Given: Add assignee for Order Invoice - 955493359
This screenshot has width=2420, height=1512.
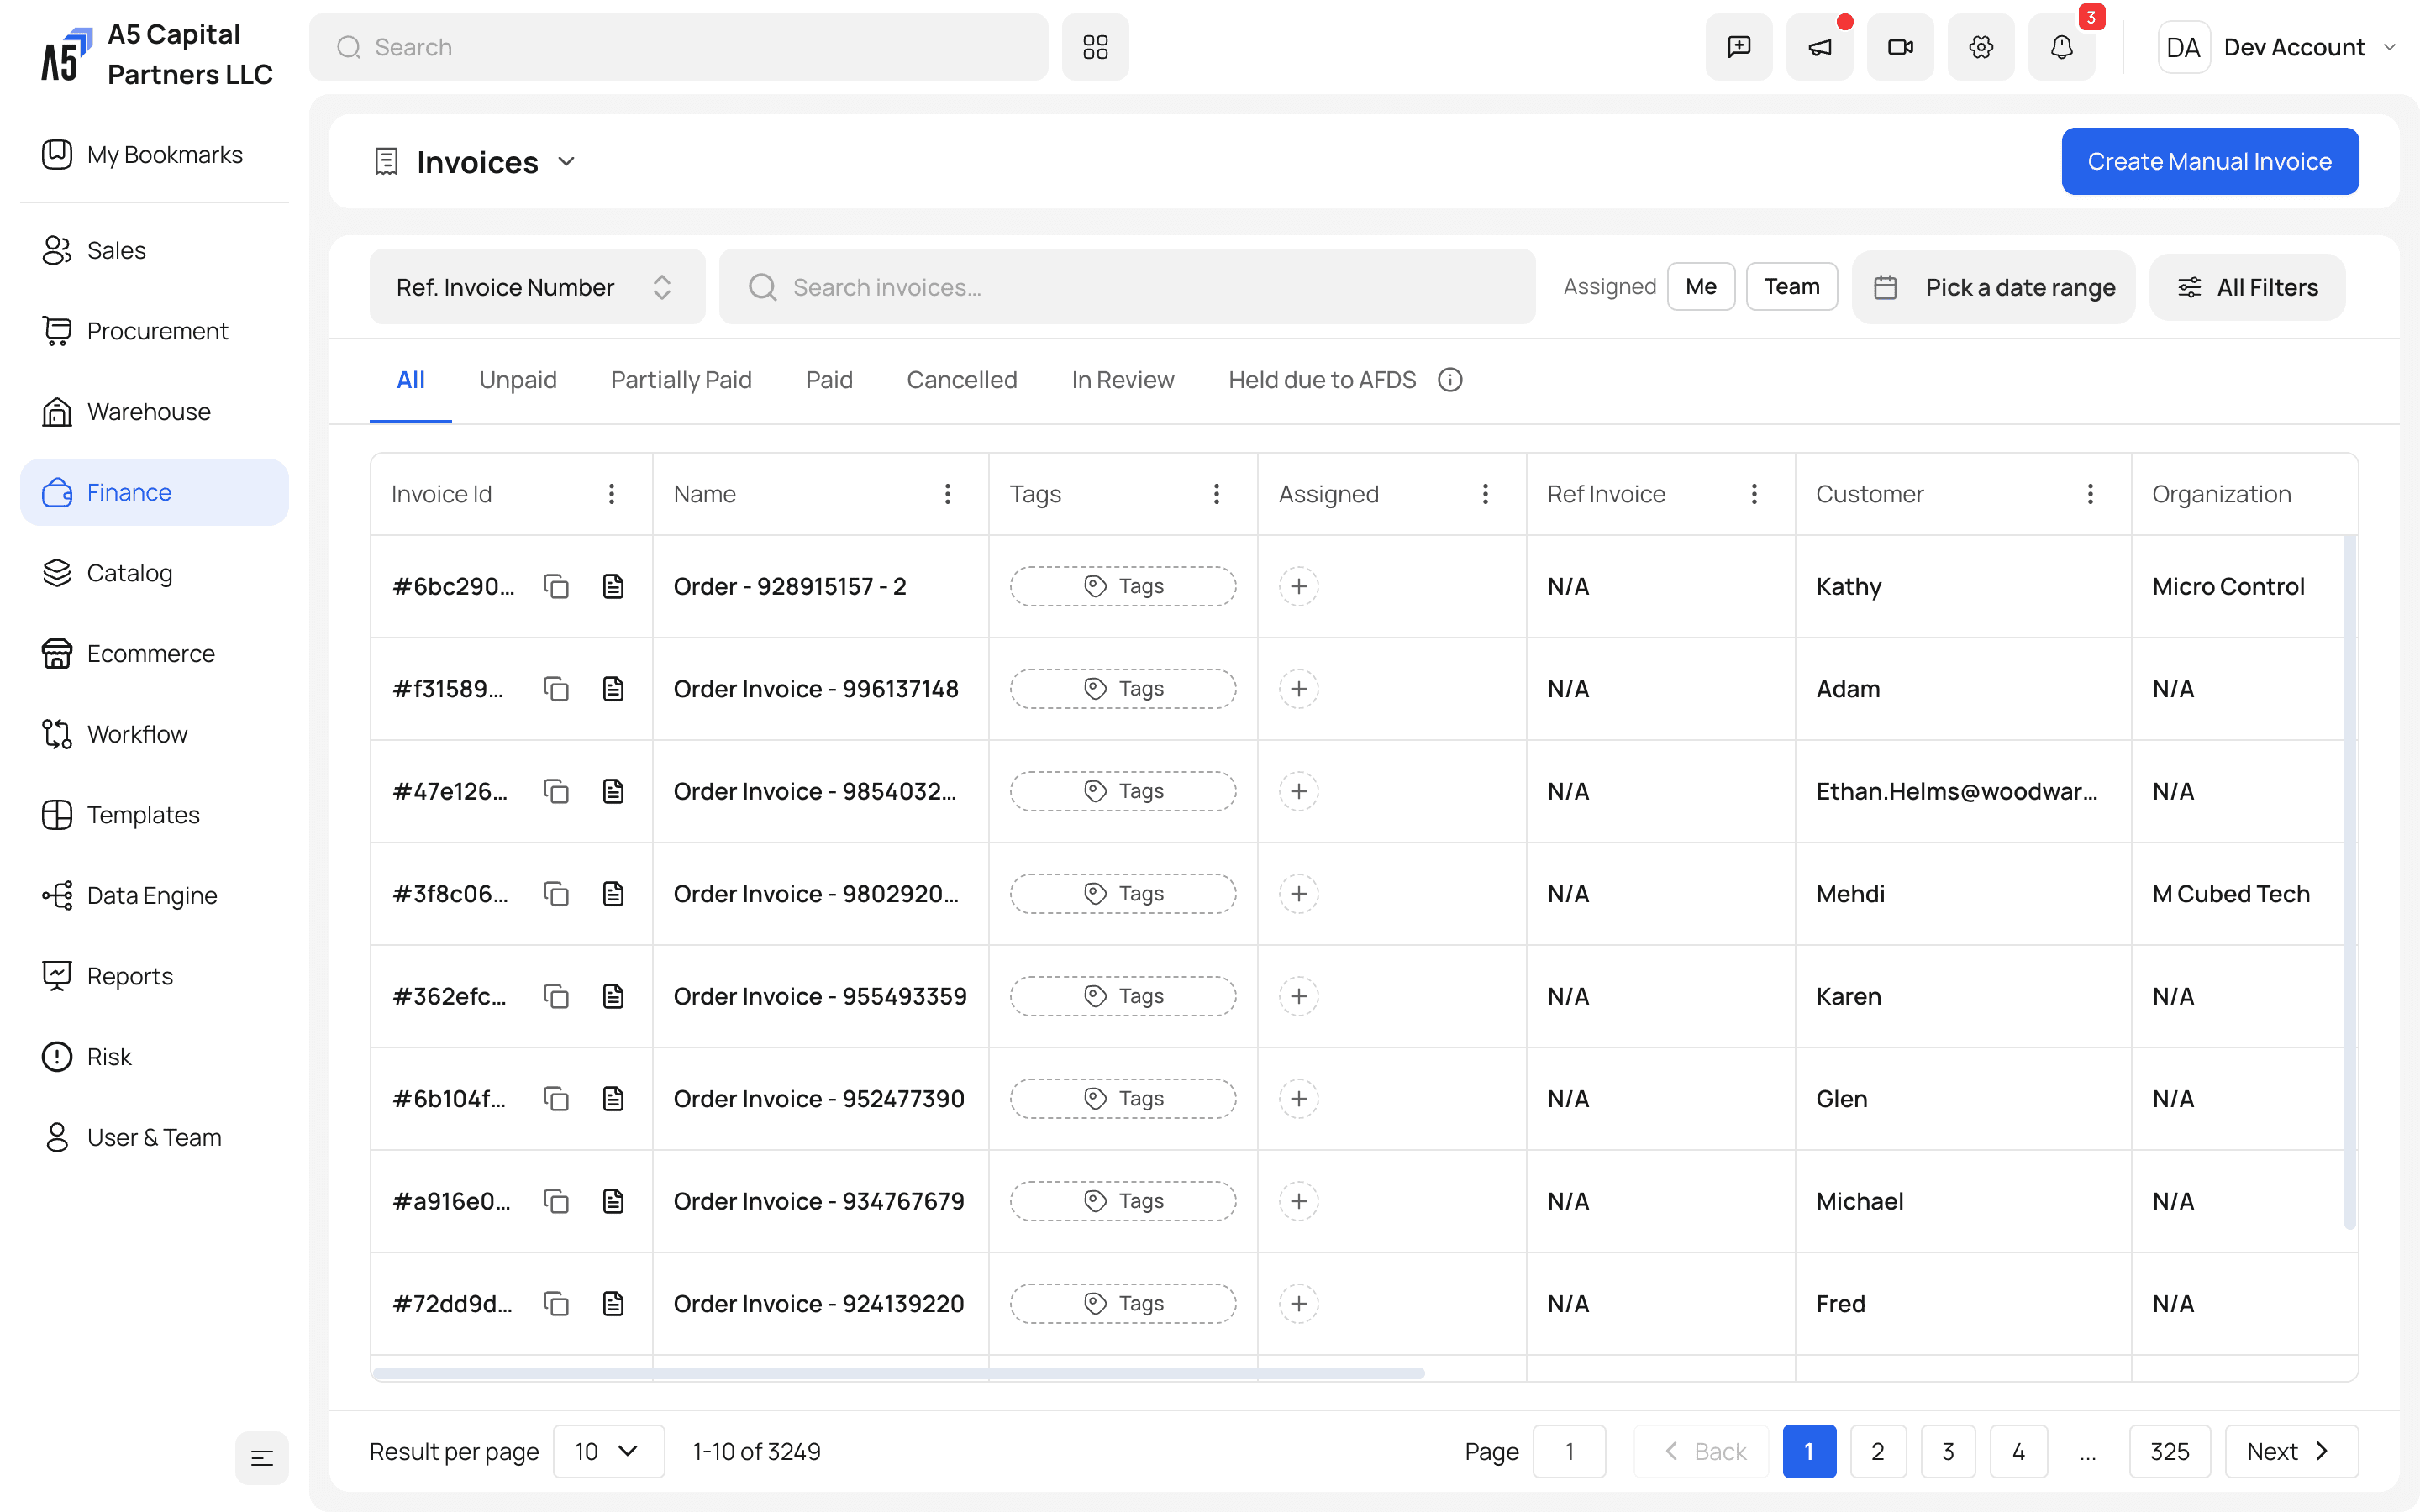Looking at the screenshot, I should pyautogui.click(x=1299, y=996).
